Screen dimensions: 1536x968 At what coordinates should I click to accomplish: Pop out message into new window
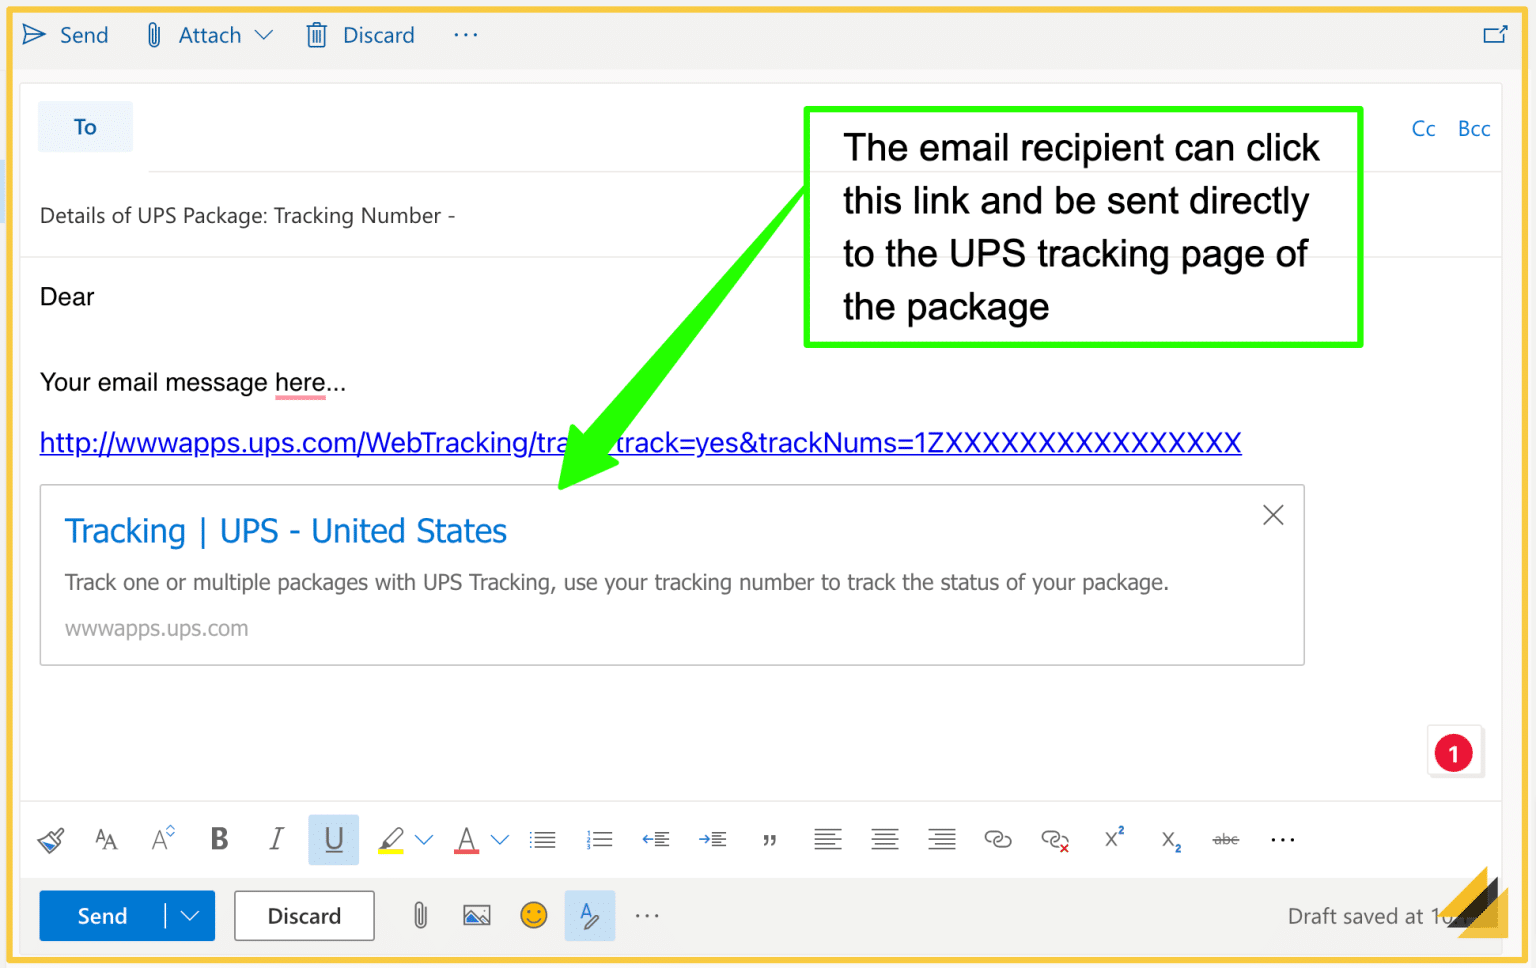tap(1495, 35)
